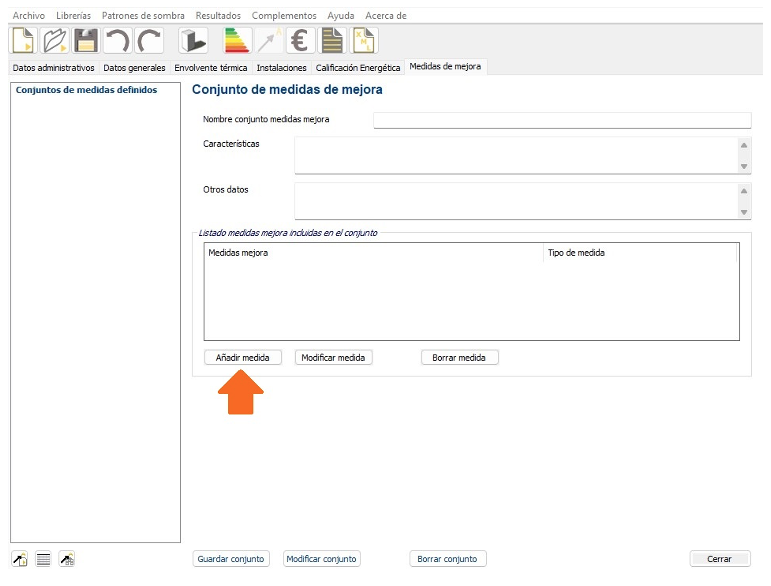The height and width of the screenshot is (586, 771).
Task: Click the report document icon
Action: [331, 41]
